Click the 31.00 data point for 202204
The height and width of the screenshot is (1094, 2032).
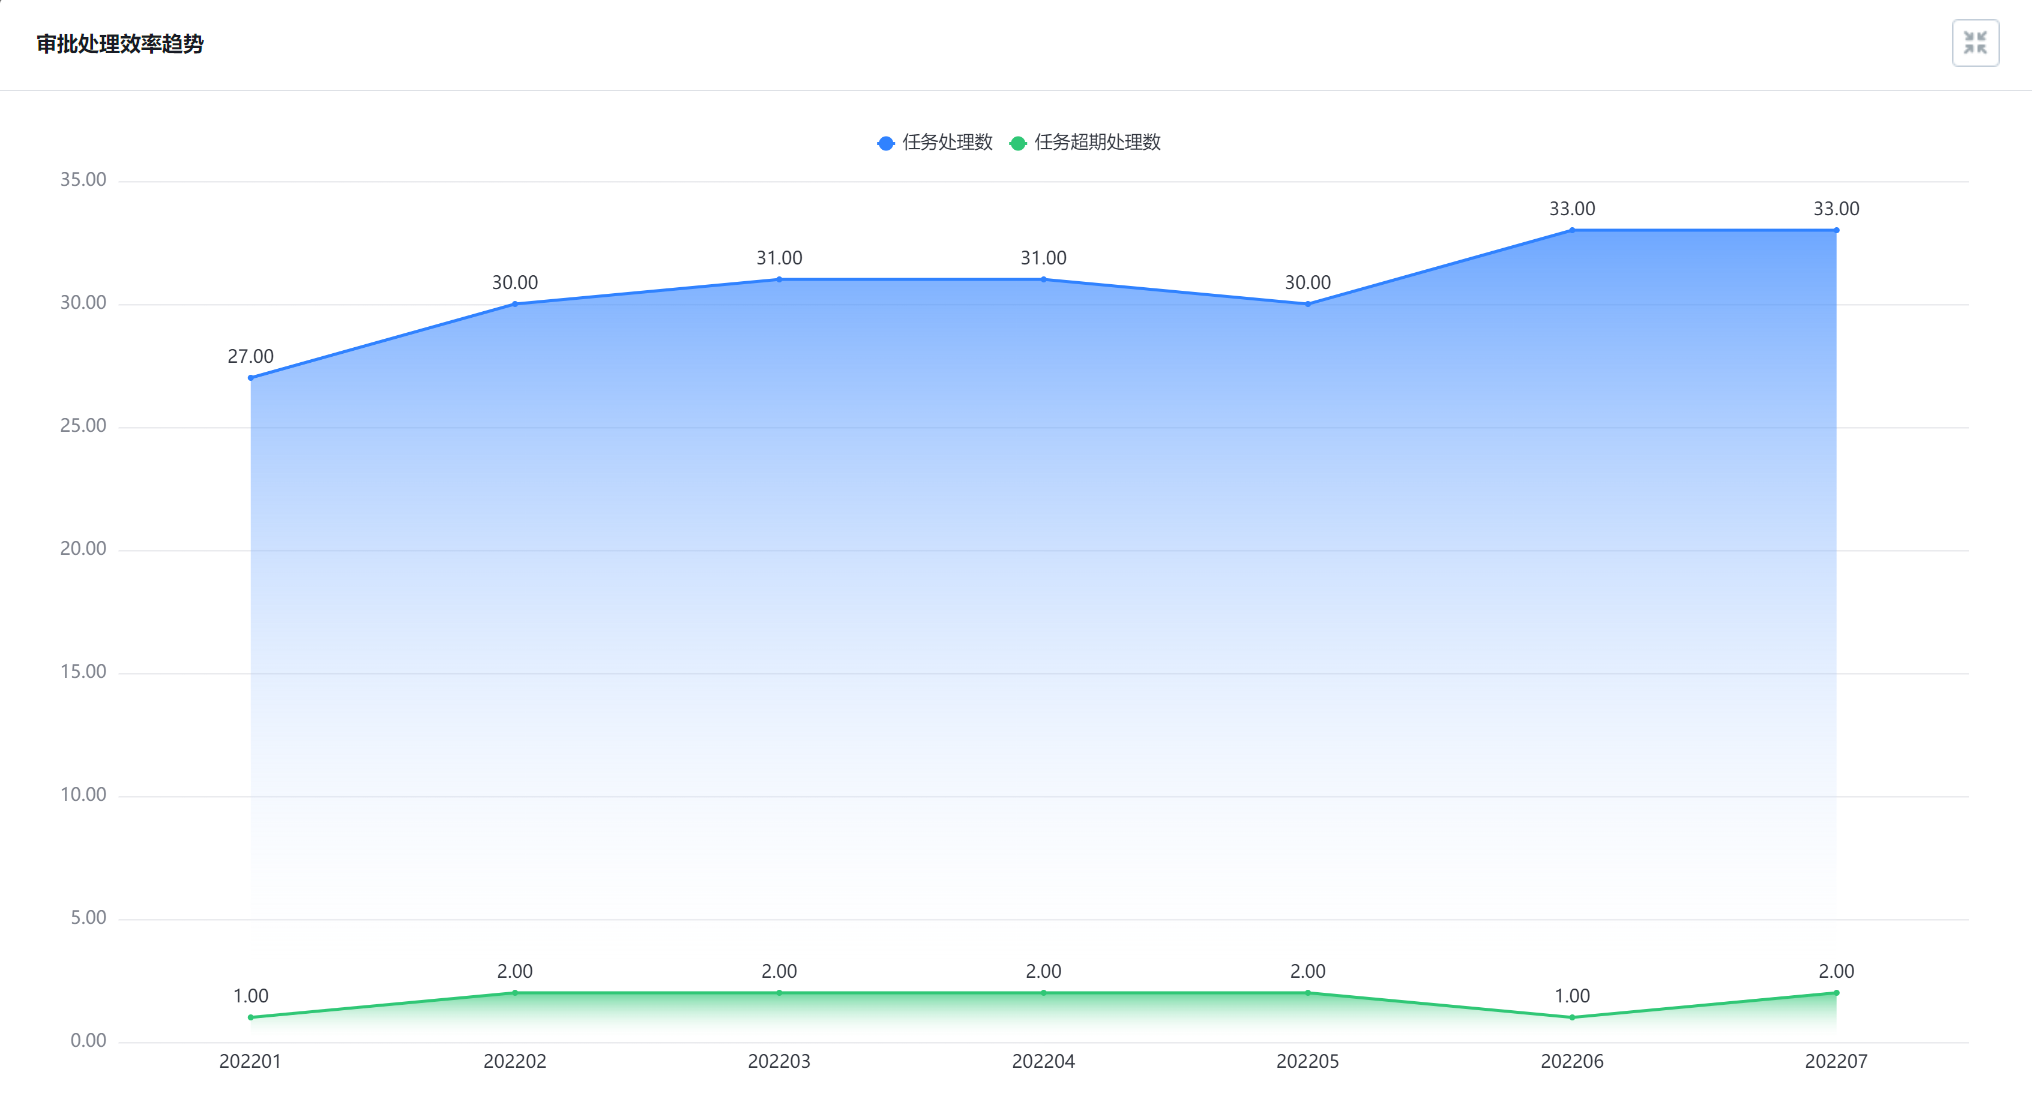pos(1044,279)
